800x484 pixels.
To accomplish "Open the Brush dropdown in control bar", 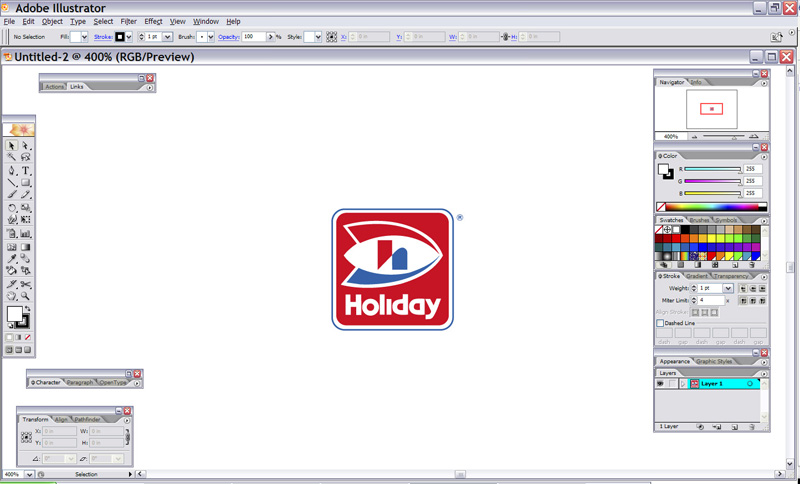I will (x=210, y=37).
